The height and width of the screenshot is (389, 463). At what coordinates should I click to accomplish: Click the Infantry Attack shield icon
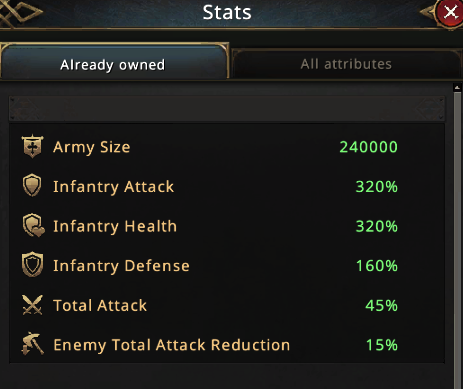(x=32, y=185)
